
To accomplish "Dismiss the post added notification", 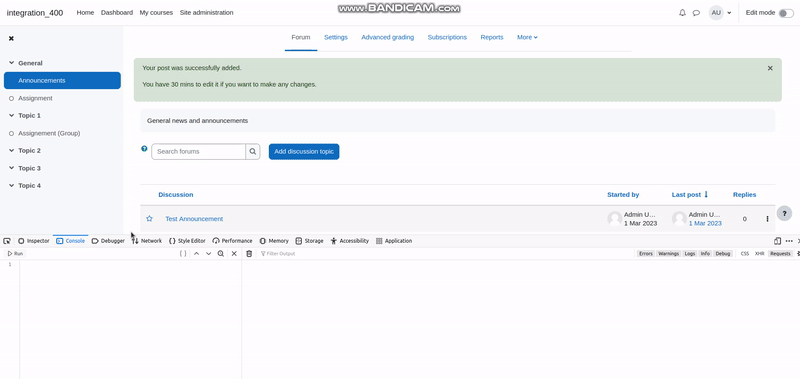I will pos(770,68).
